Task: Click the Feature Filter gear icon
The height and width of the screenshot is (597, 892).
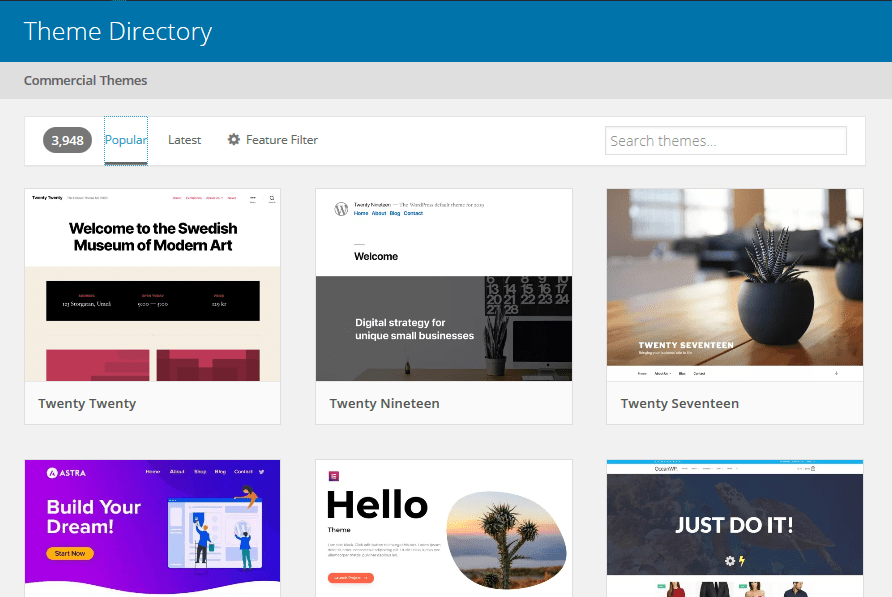Action: (x=234, y=139)
